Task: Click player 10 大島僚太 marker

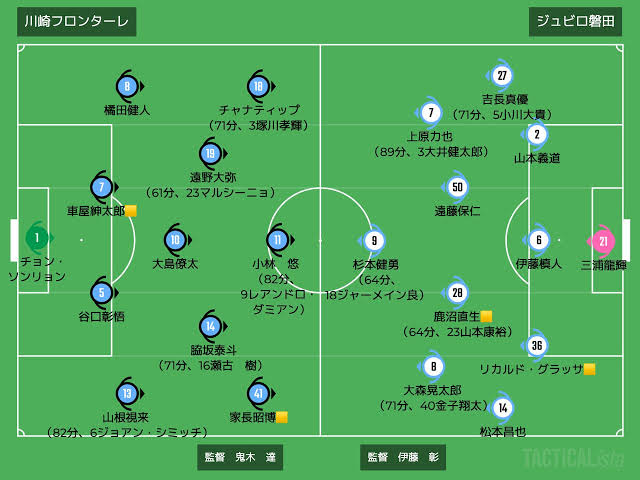Action: pyautogui.click(x=176, y=240)
